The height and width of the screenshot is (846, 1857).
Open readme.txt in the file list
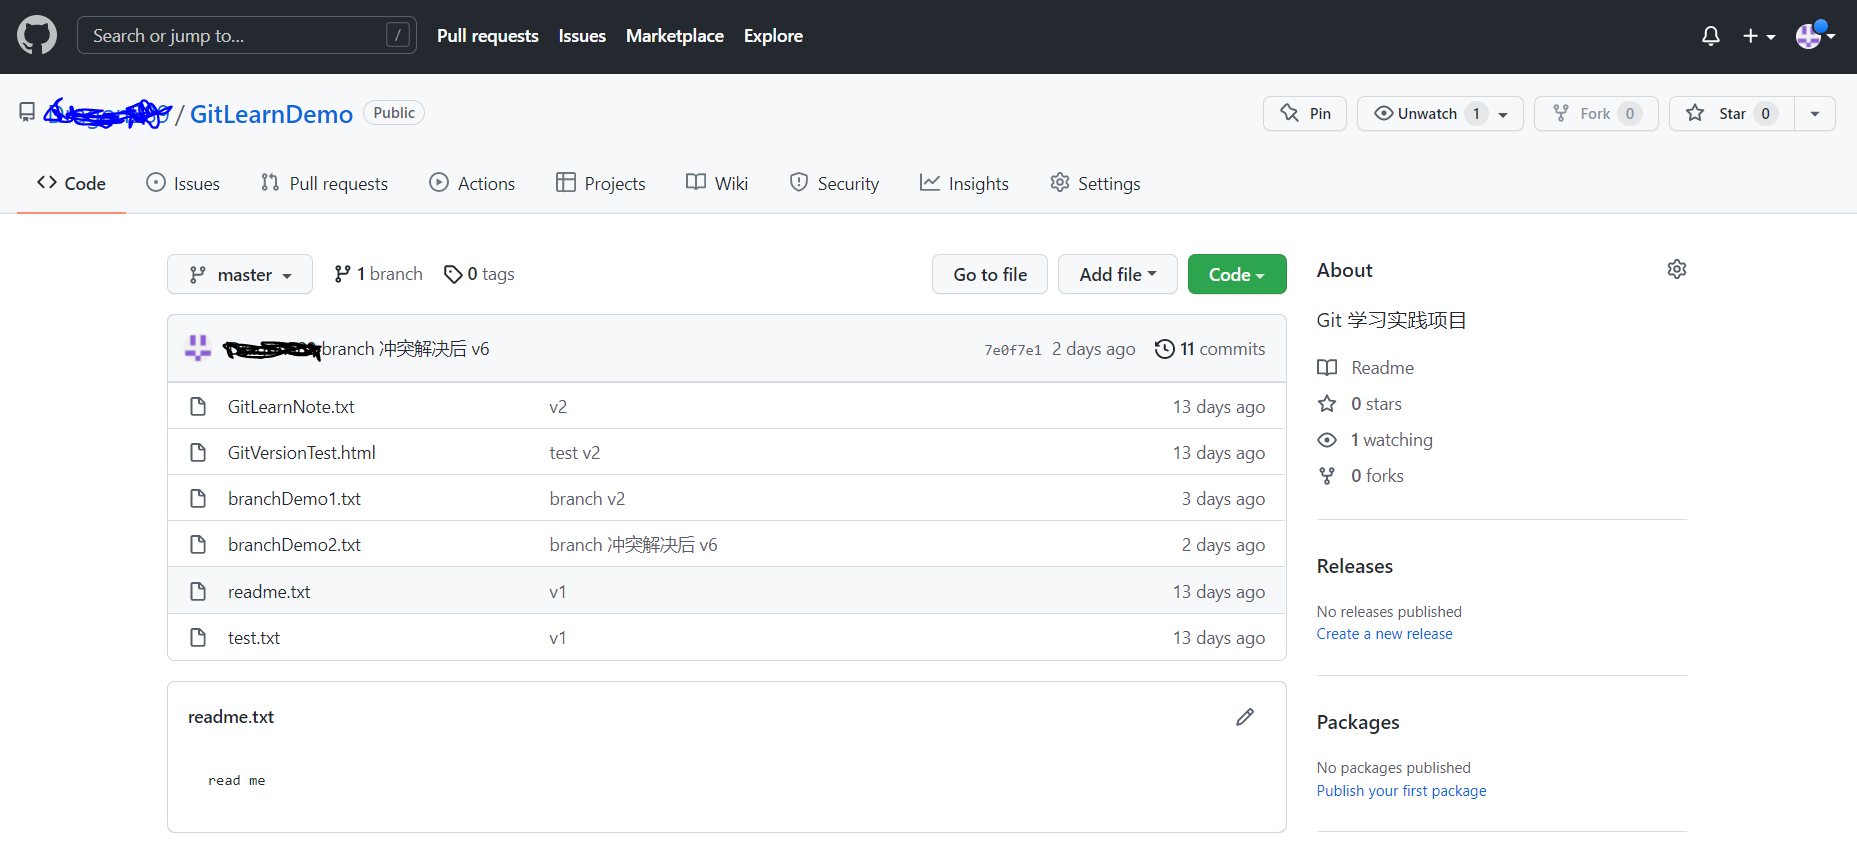click(269, 592)
